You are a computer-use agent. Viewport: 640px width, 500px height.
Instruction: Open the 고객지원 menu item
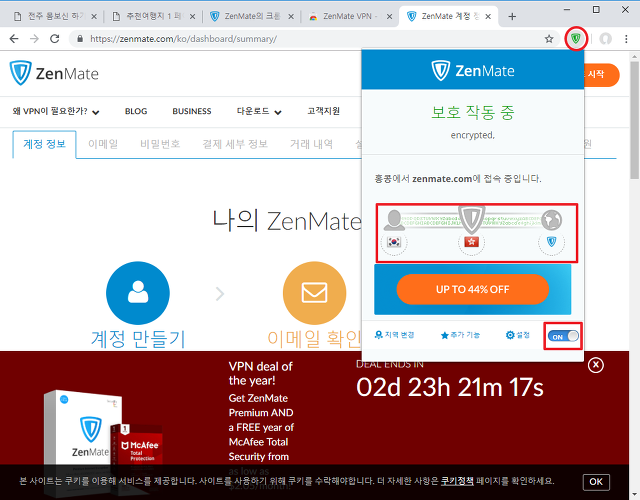(x=323, y=111)
